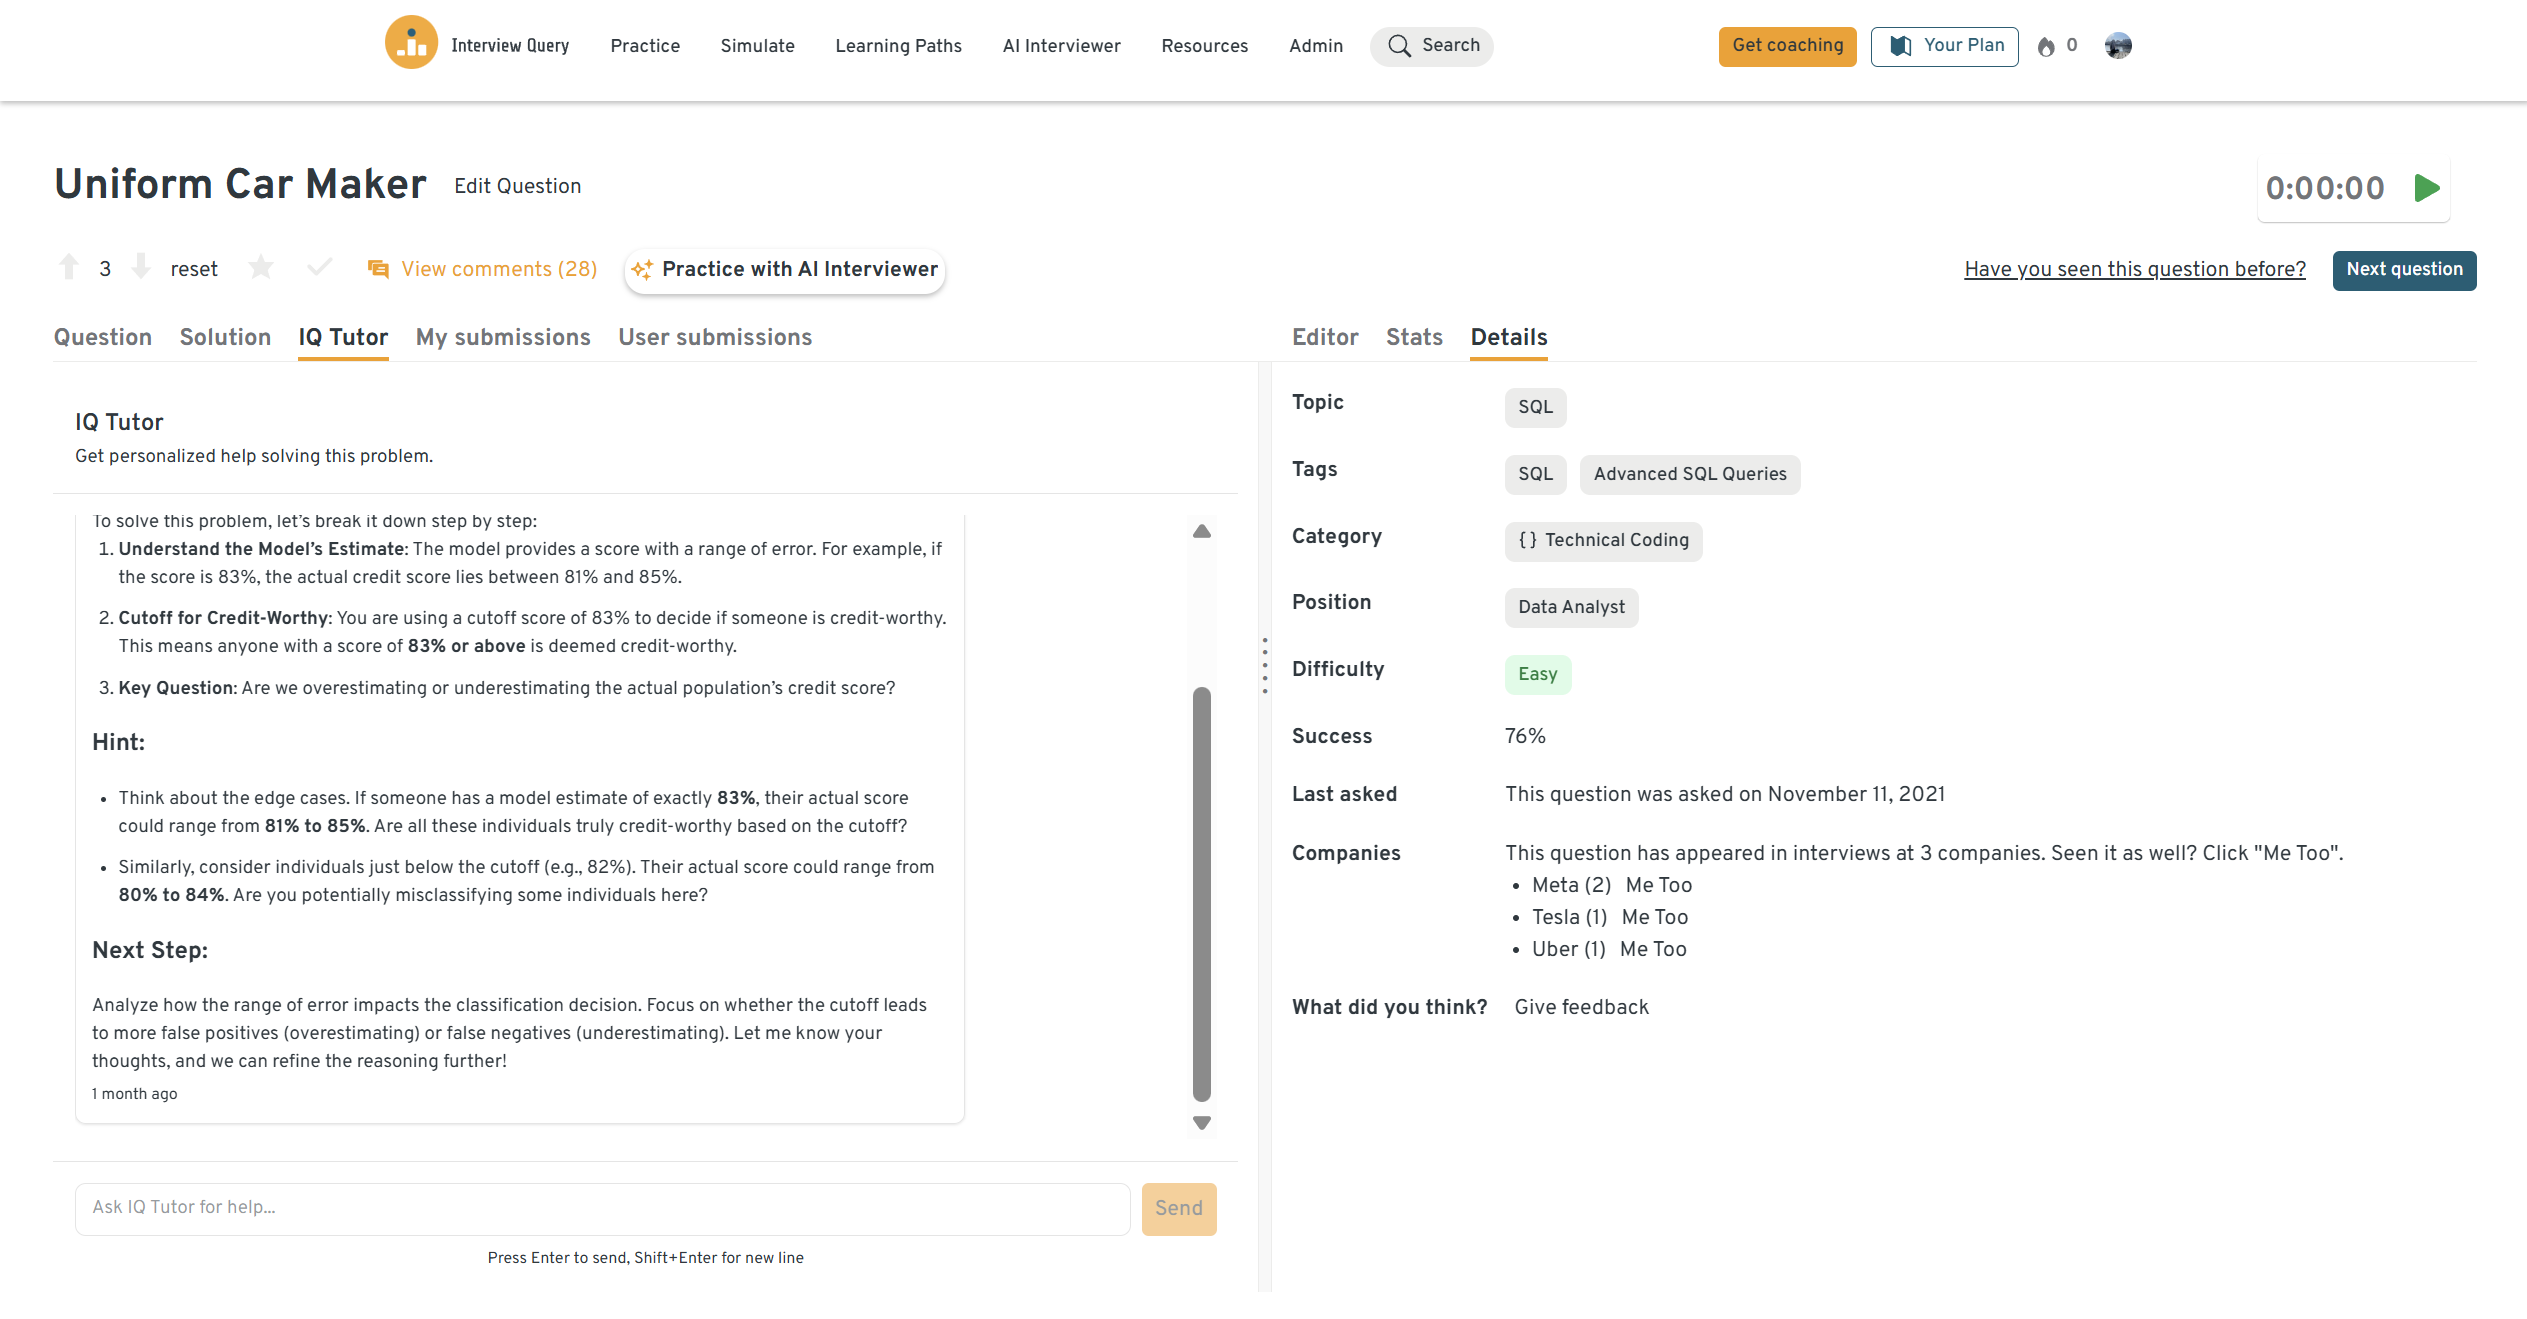This screenshot has width=2527, height=1319.
Task: Click the Interview Query logo icon
Action: [x=411, y=43]
